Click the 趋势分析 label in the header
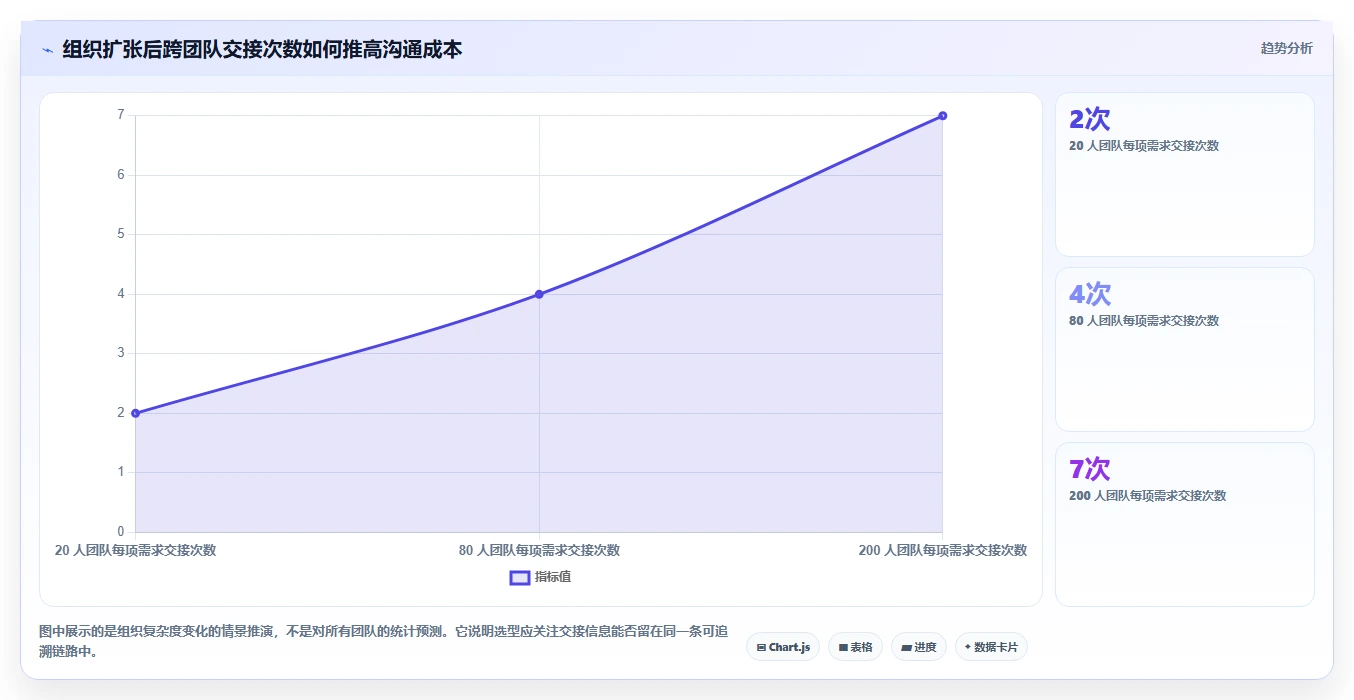This screenshot has width=1354, height=700. [x=1287, y=48]
